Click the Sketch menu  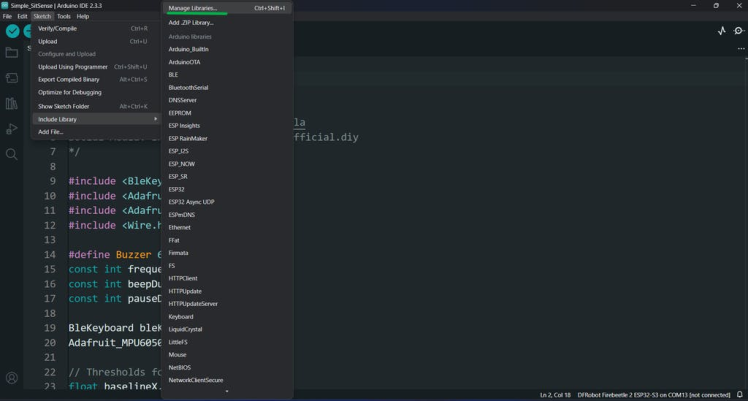click(x=42, y=16)
